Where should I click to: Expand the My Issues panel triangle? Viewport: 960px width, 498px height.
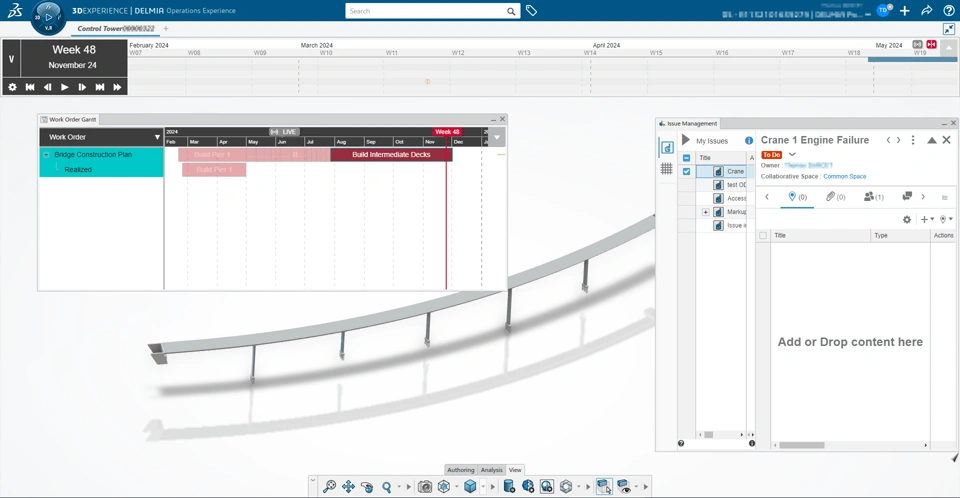point(686,140)
